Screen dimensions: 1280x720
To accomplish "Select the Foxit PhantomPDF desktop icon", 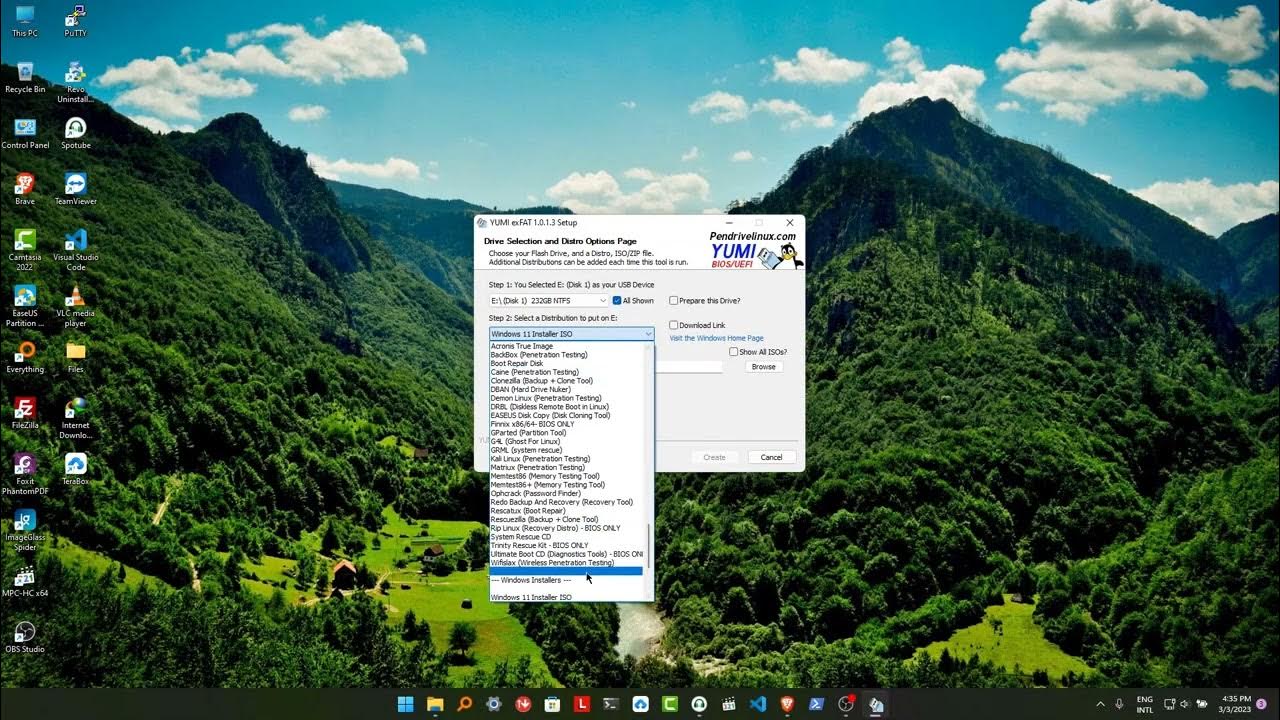I will [25, 474].
